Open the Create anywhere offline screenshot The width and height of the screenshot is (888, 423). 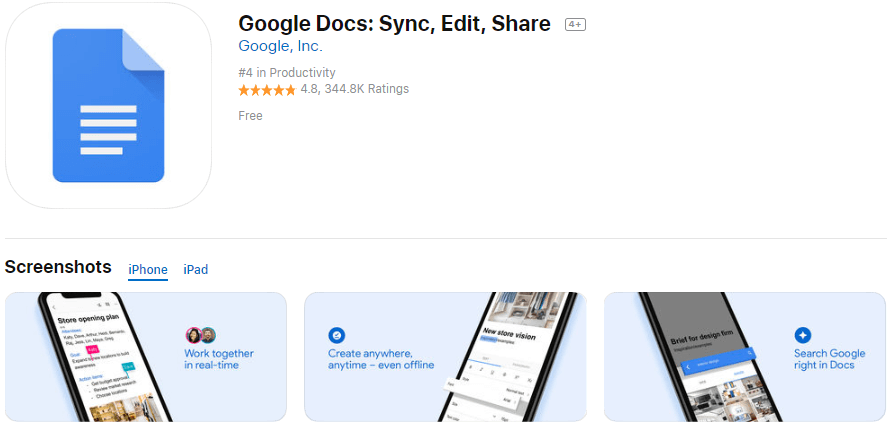click(445, 357)
